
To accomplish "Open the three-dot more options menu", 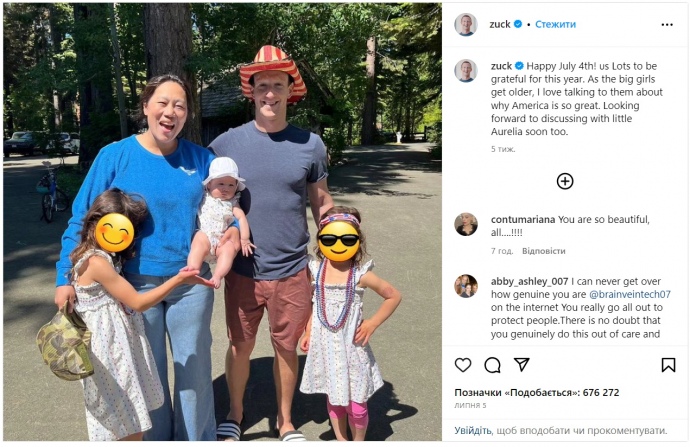I will point(667,24).
